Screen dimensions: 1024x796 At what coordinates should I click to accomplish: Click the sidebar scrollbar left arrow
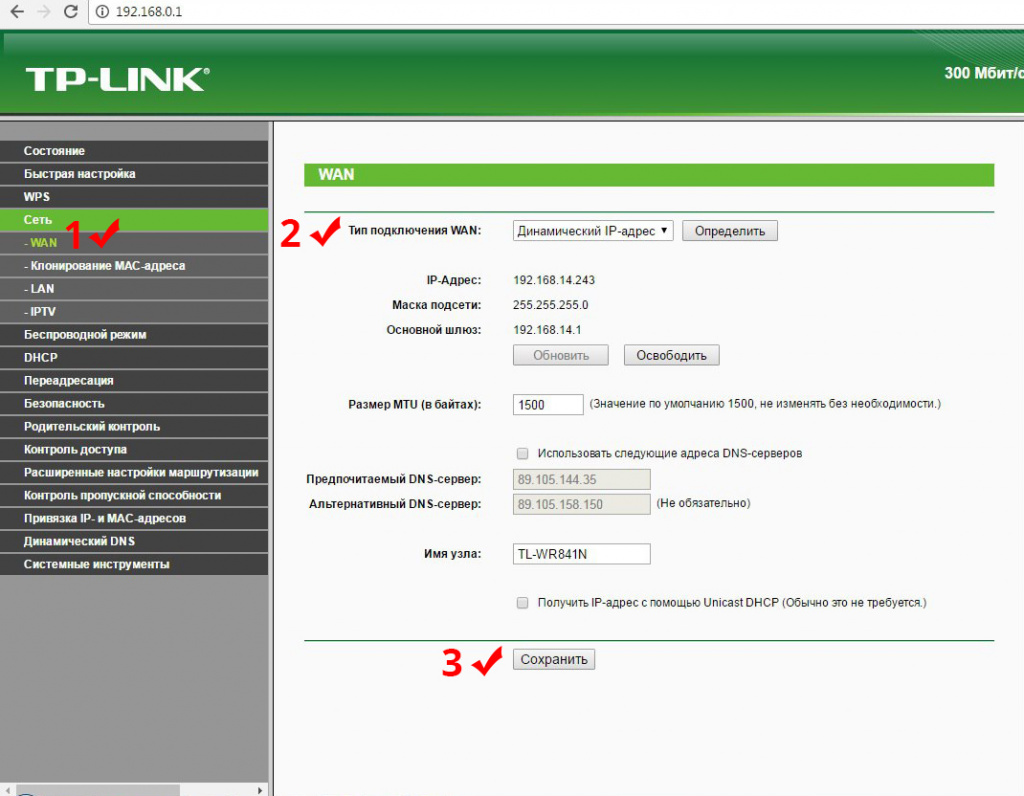coord(7,790)
